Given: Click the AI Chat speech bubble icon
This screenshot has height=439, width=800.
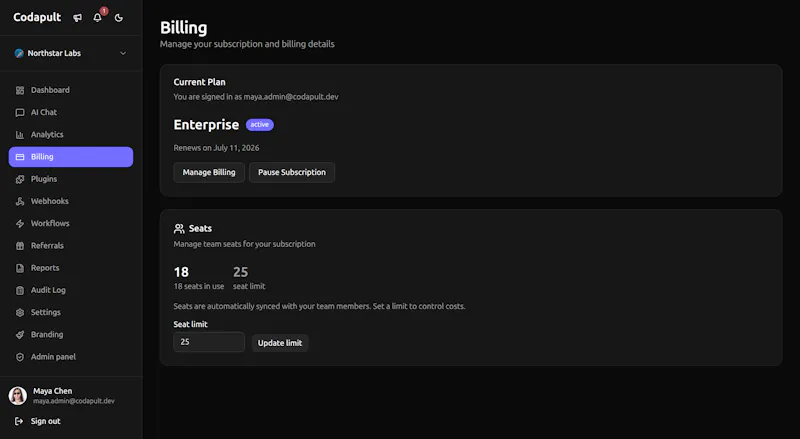Looking at the screenshot, I should [x=20, y=112].
